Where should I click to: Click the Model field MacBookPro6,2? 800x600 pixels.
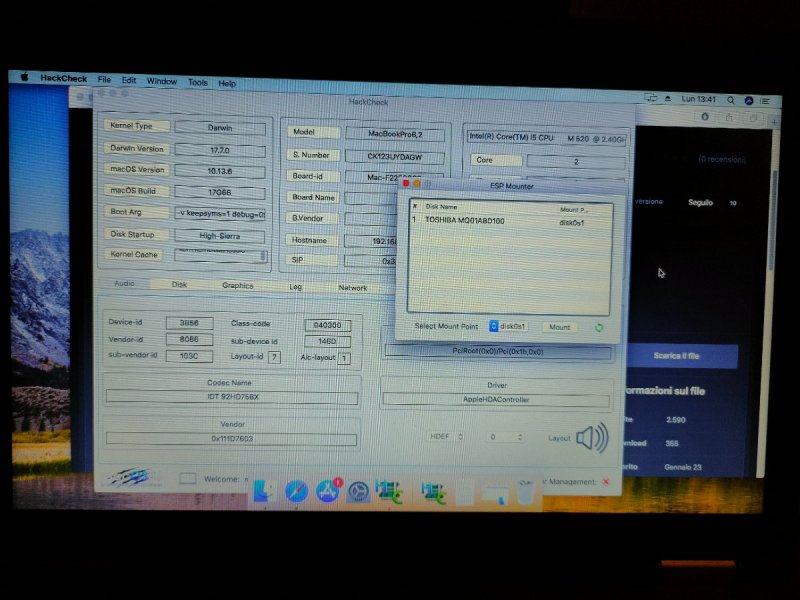coord(395,134)
